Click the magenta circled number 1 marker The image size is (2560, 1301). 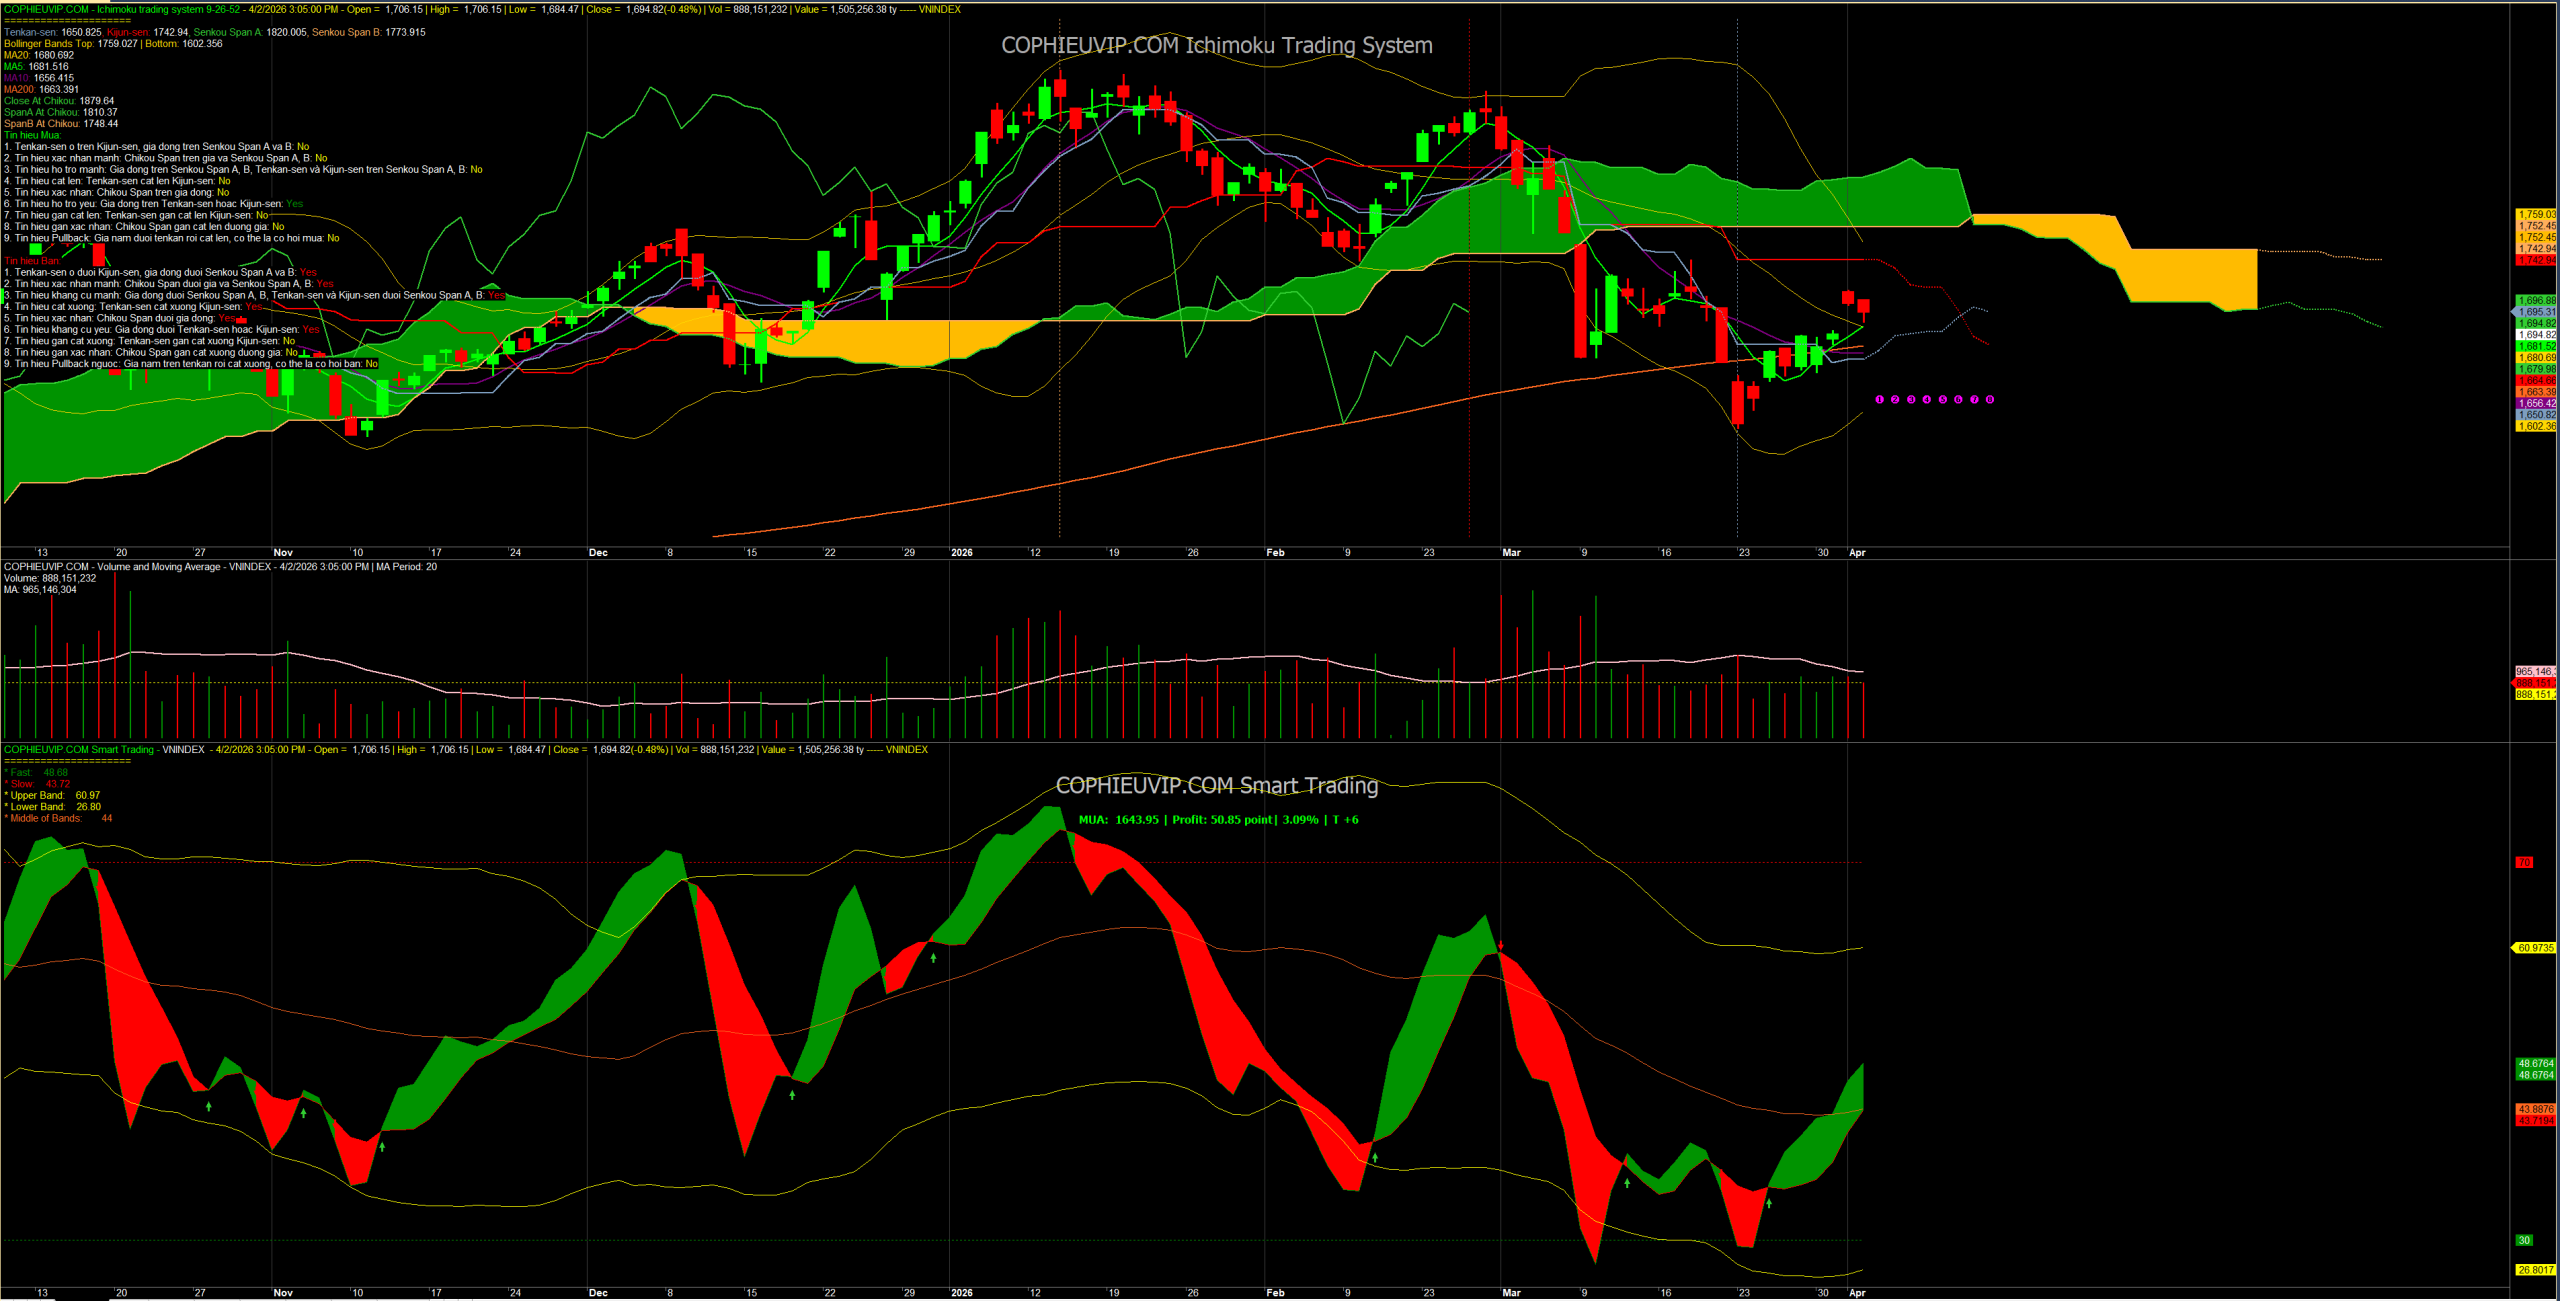point(1879,400)
